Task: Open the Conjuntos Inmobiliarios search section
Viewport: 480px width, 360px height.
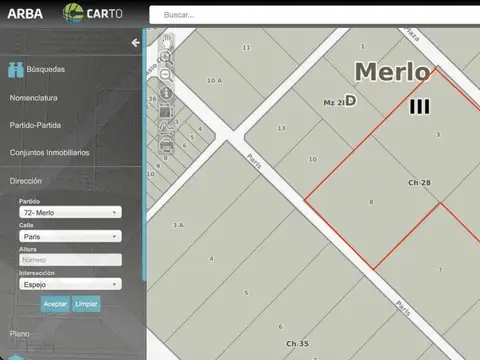Action: [49, 153]
